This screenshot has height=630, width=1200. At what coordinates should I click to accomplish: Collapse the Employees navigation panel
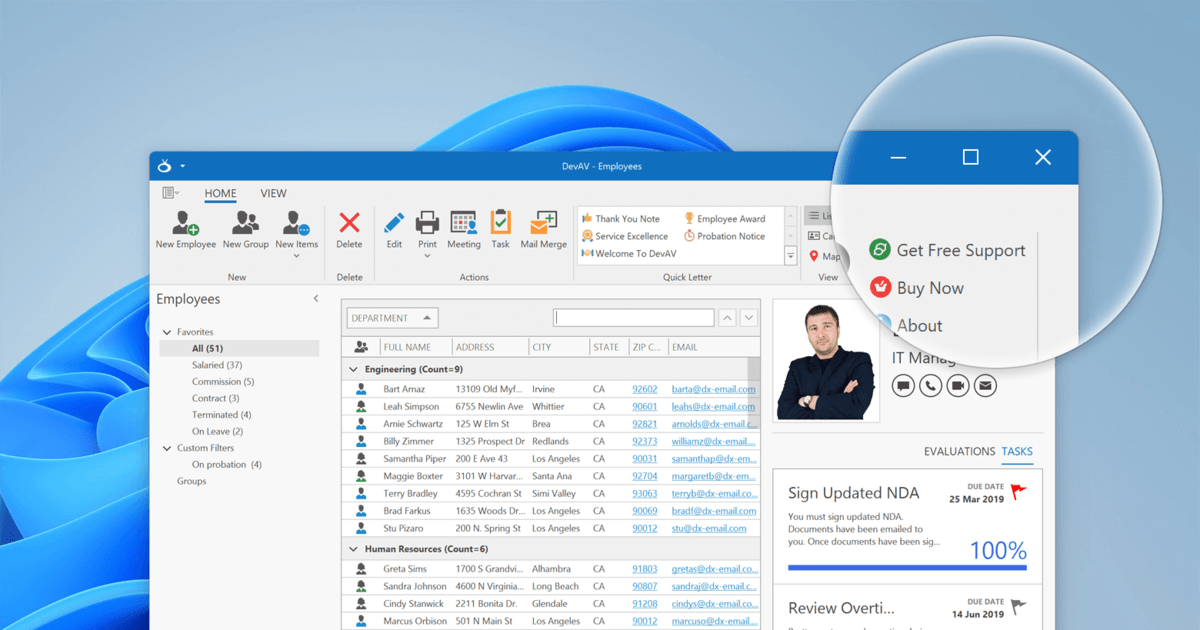click(316, 299)
